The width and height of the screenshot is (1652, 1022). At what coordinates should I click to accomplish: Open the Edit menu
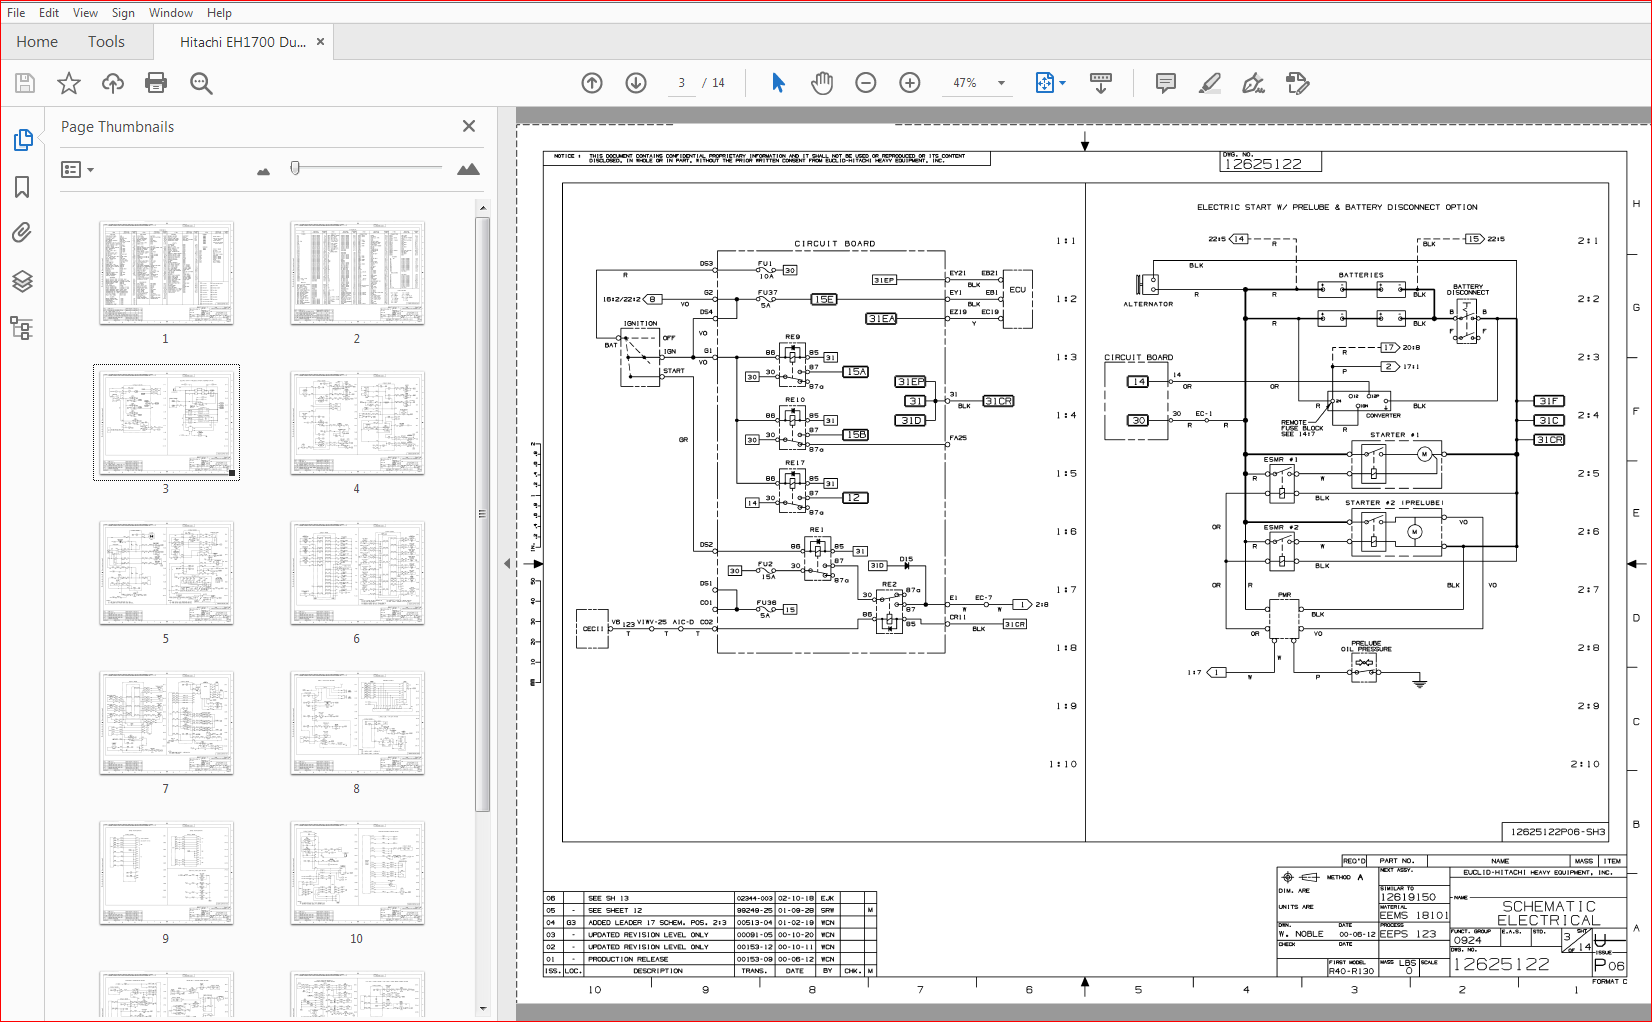coord(49,13)
